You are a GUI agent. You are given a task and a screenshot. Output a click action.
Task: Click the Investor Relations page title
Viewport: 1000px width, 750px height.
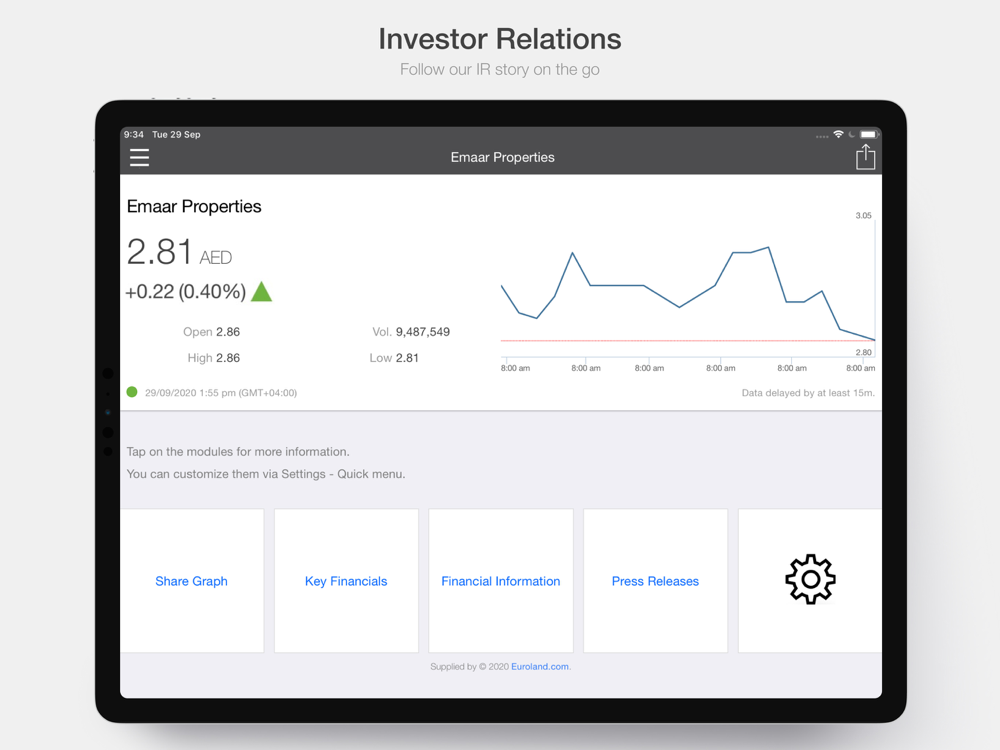click(x=500, y=39)
